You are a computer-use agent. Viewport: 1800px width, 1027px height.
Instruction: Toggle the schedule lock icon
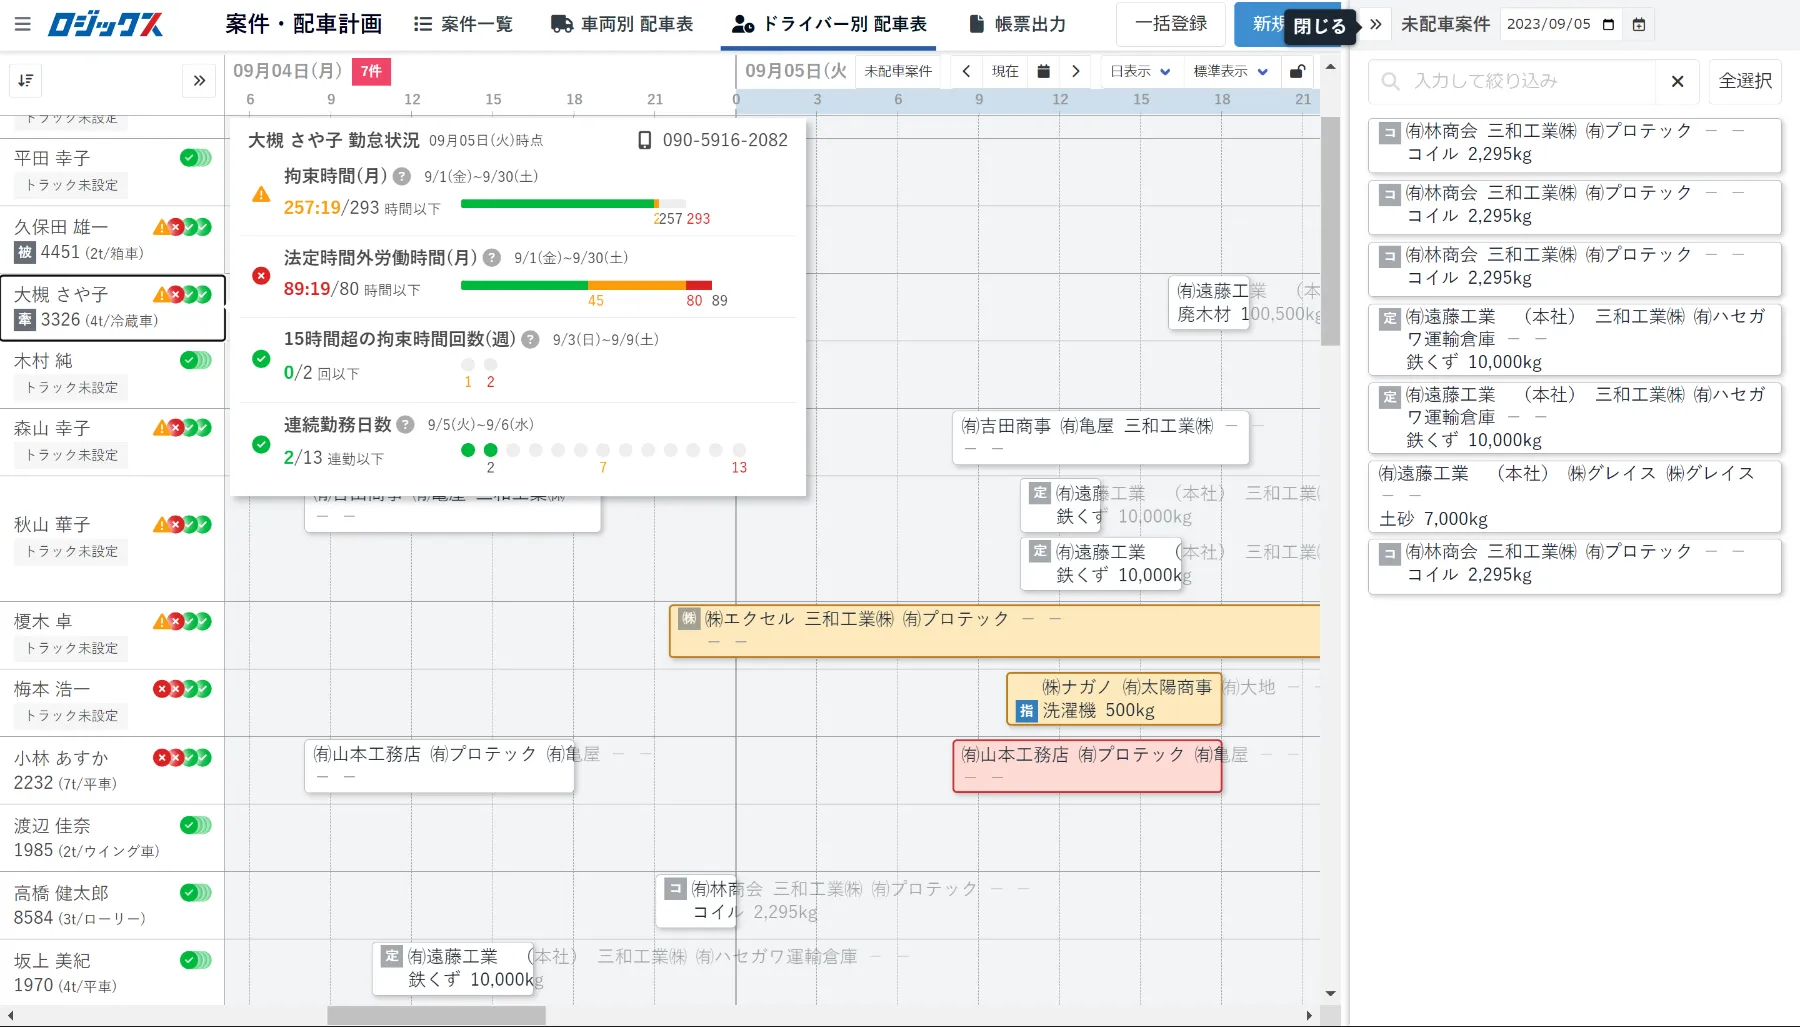(1297, 71)
